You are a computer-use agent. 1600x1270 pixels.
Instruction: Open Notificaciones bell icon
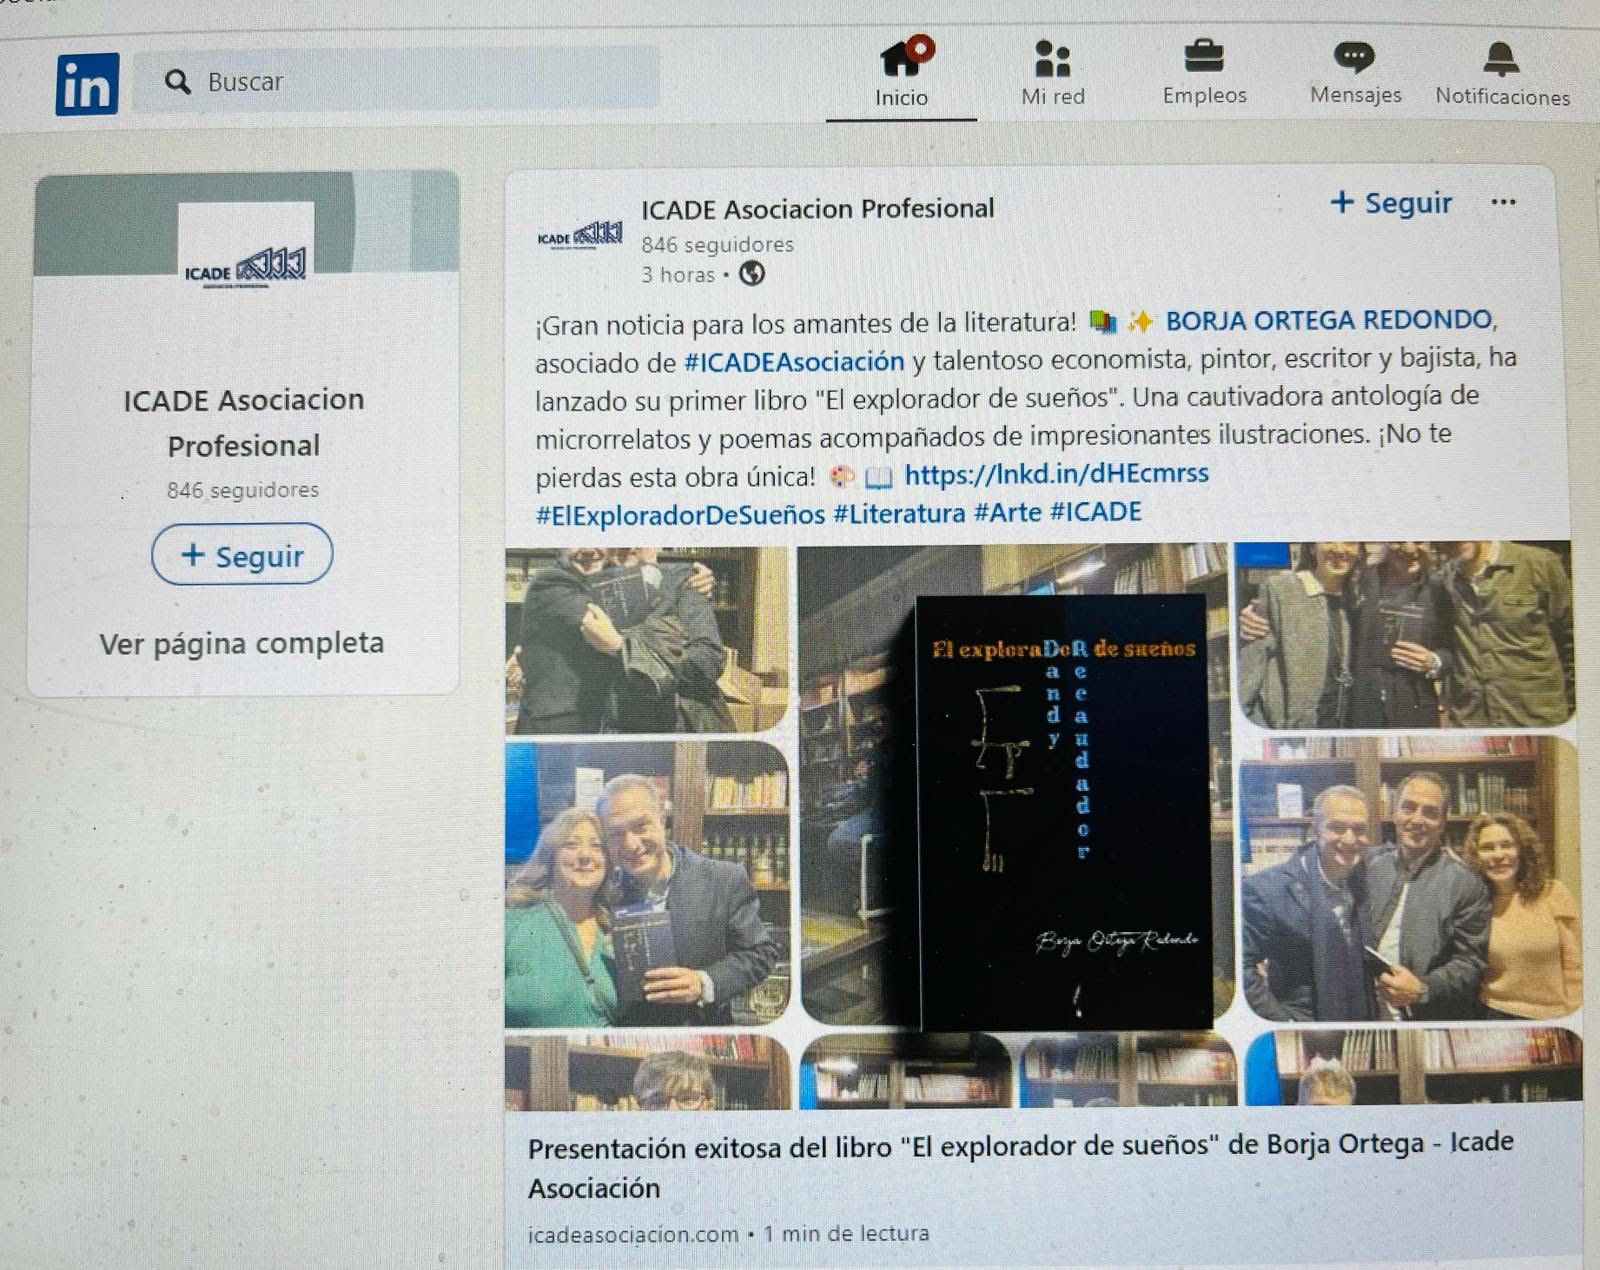tap(1501, 59)
